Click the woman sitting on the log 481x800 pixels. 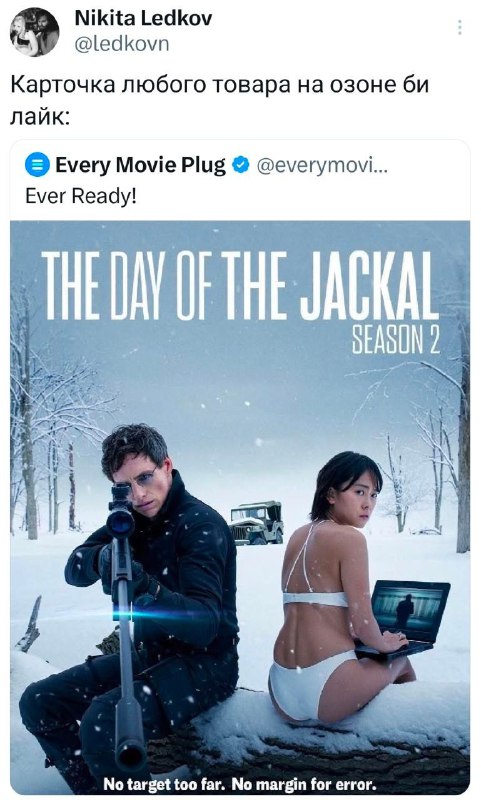[x=337, y=587]
